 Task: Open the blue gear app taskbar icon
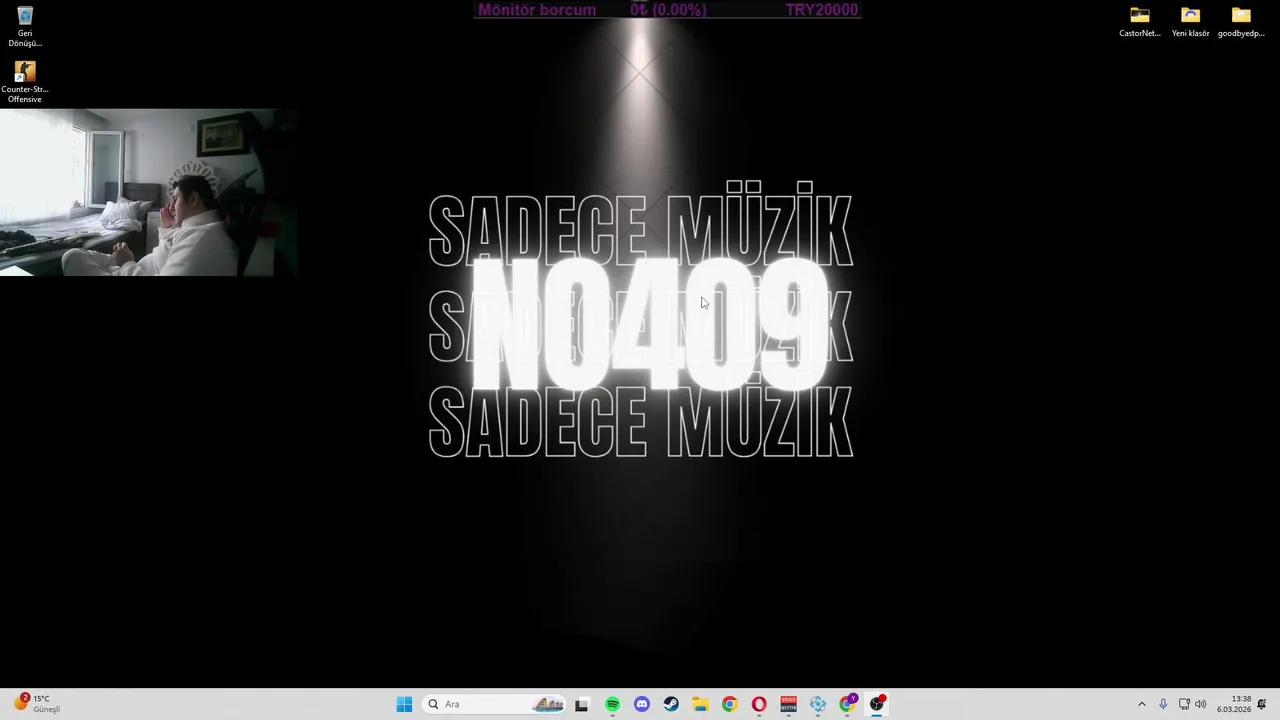coord(818,704)
